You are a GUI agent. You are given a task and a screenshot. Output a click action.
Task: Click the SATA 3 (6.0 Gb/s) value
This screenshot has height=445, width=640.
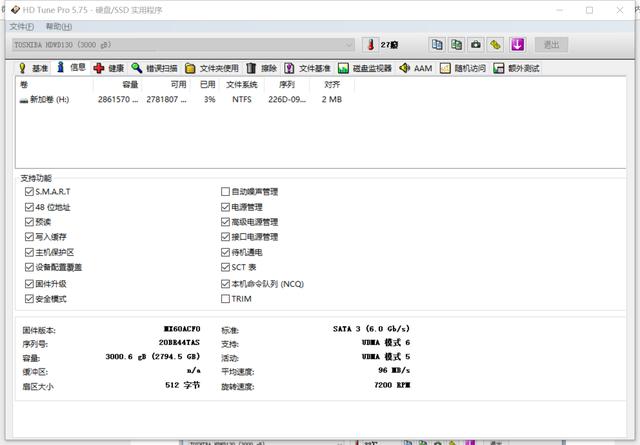point(371,329)
